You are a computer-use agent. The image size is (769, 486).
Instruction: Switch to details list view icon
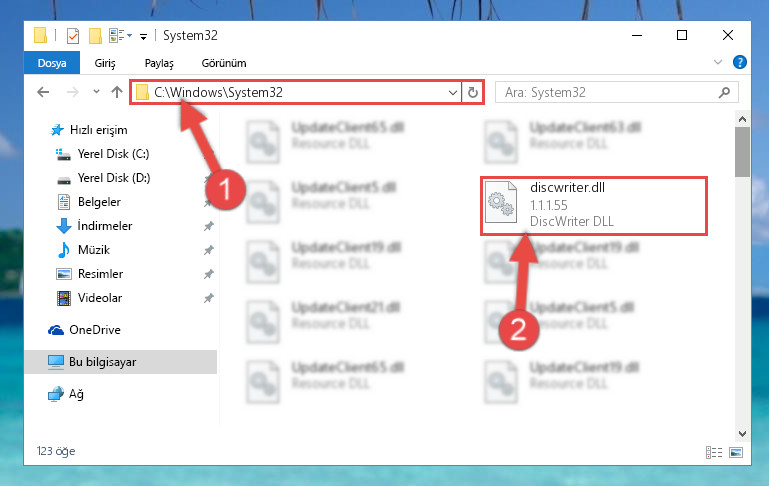click(x=714, y=452)
